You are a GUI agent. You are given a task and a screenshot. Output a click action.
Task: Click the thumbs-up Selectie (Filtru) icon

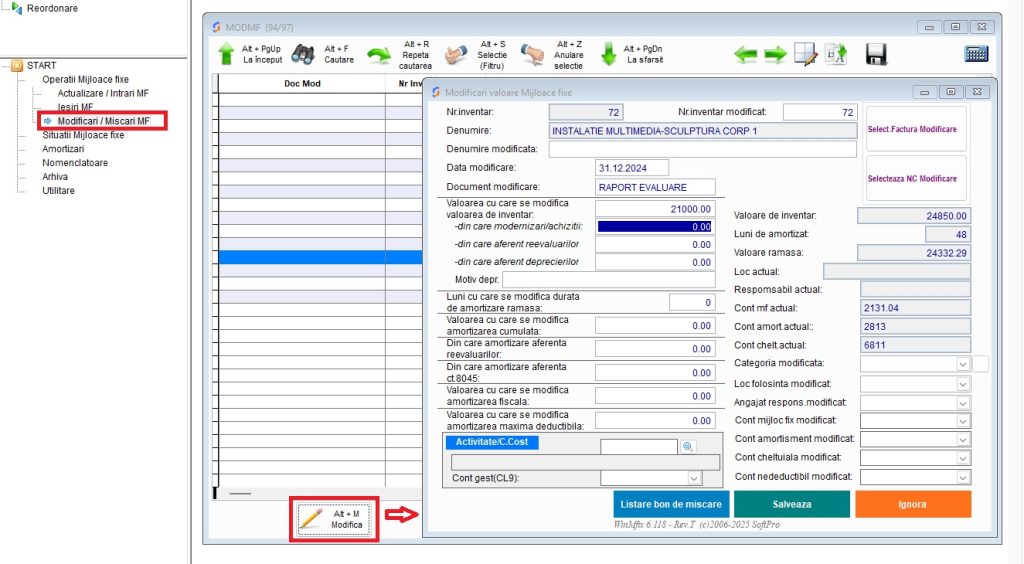456,55
